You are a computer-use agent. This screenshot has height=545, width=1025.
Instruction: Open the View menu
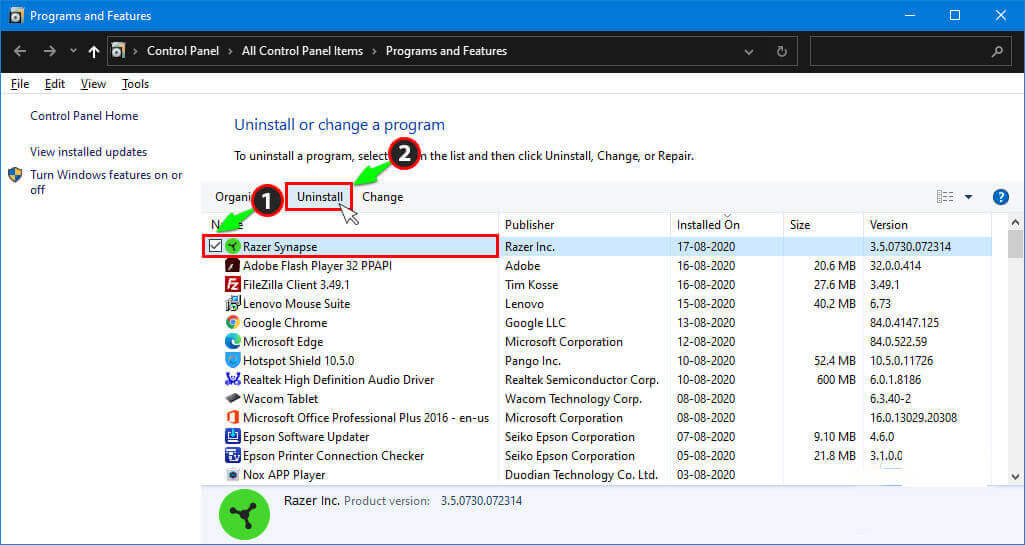(x=93, y=84)
